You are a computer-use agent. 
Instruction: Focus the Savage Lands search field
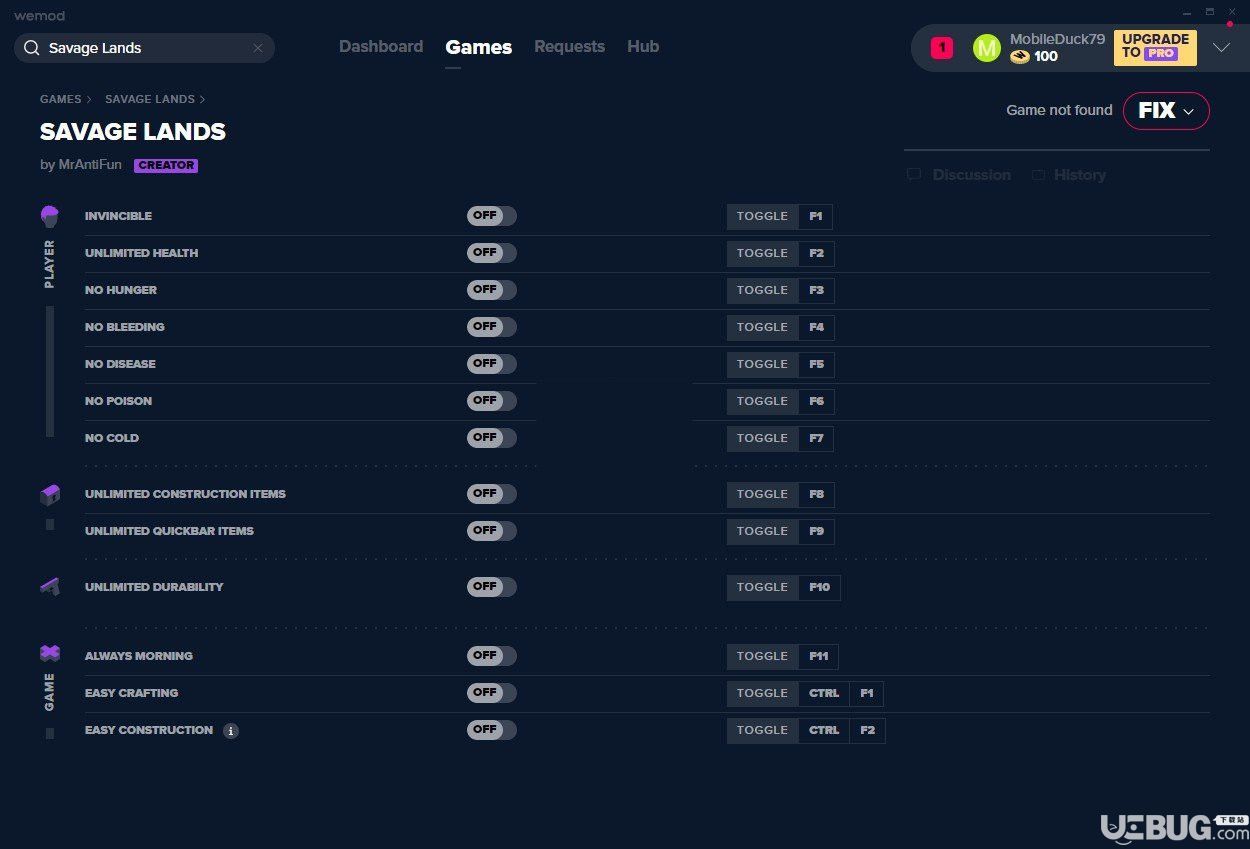144,48
